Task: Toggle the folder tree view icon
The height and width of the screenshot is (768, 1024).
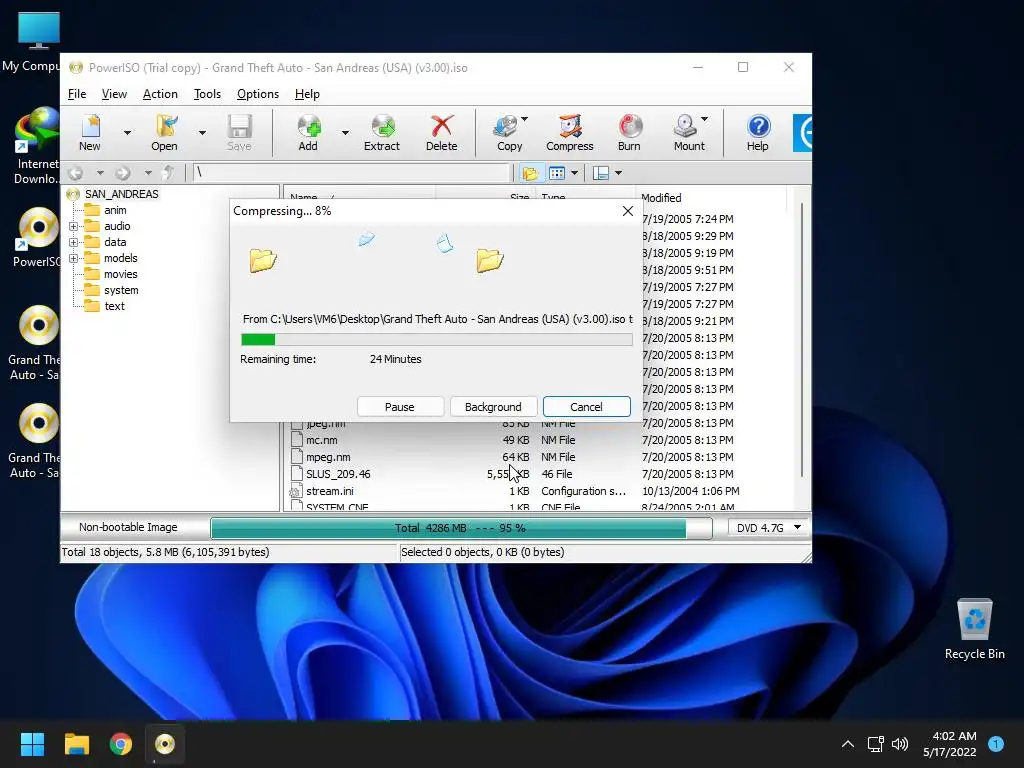Action: (x=530, y=173)
